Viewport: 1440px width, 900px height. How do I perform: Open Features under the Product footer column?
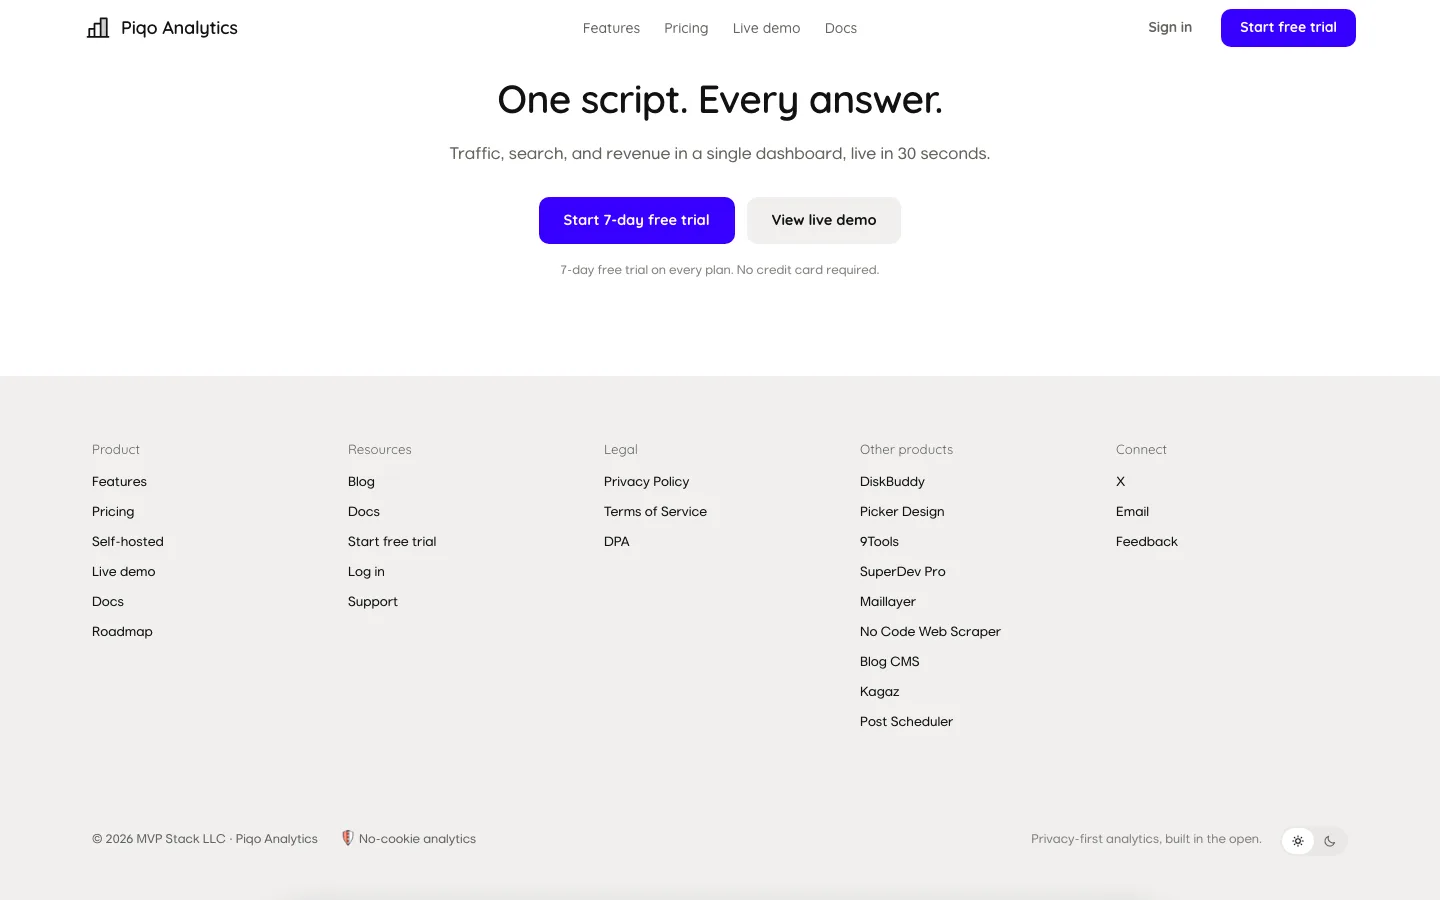tap(119, 481)
